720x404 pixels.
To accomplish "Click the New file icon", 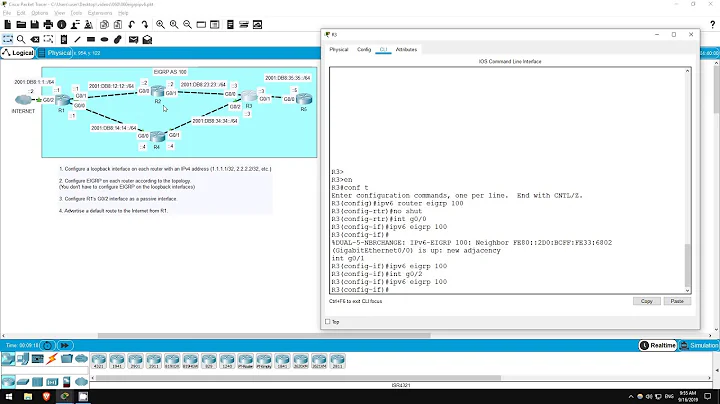I will [7, 24].
